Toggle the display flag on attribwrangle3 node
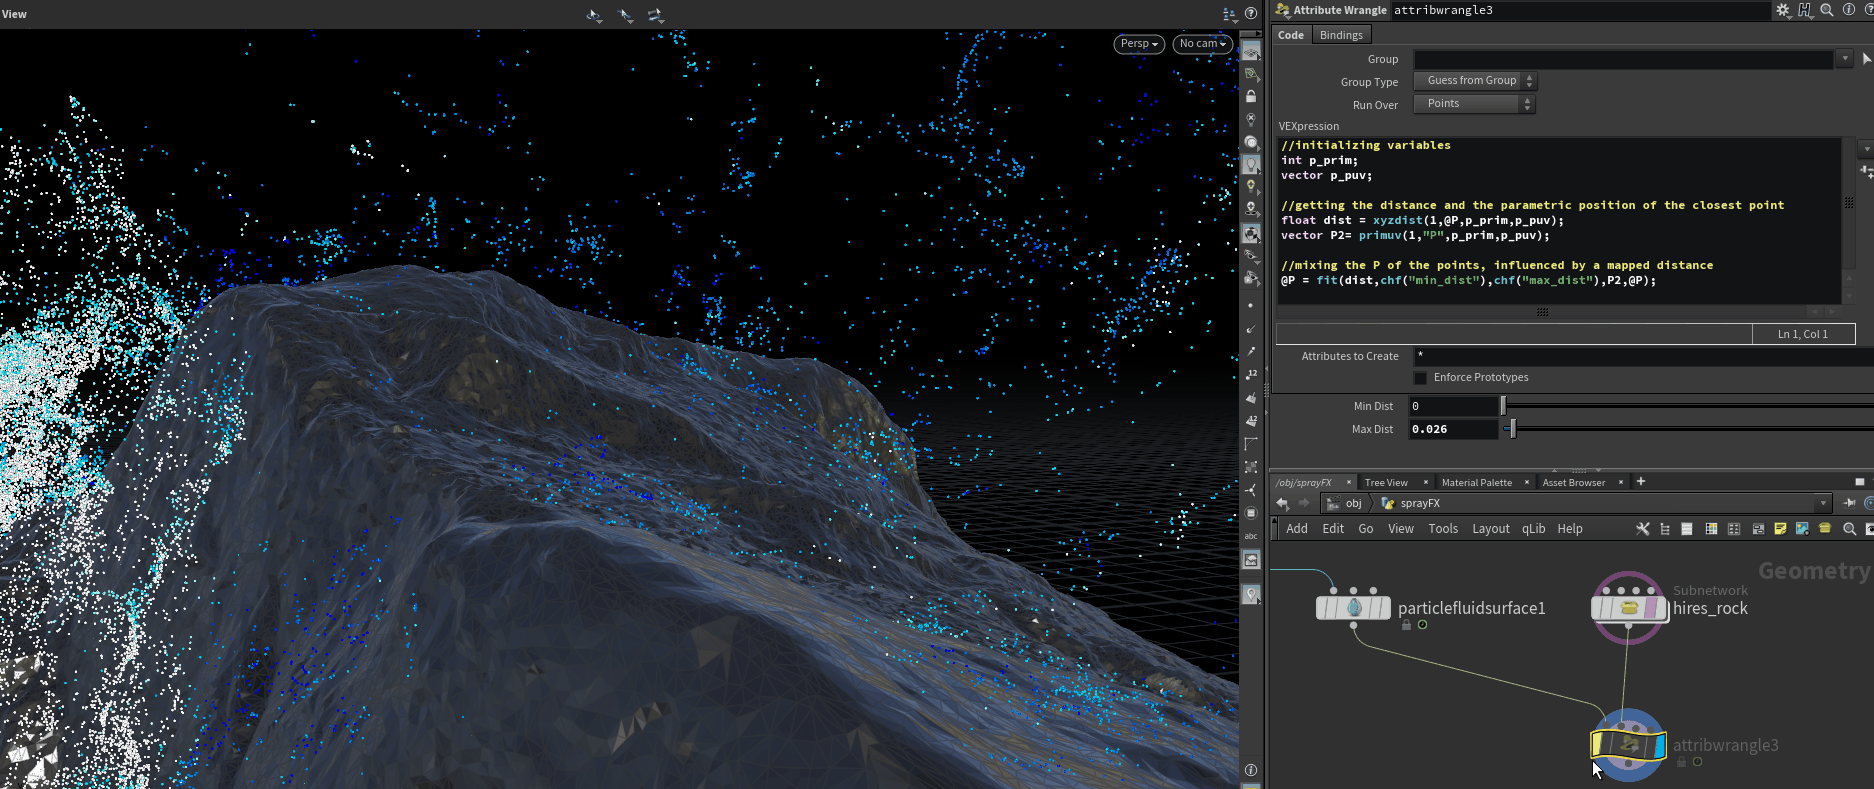Viewport: 1874px width, 789px height. click(x=1659, y=745)
